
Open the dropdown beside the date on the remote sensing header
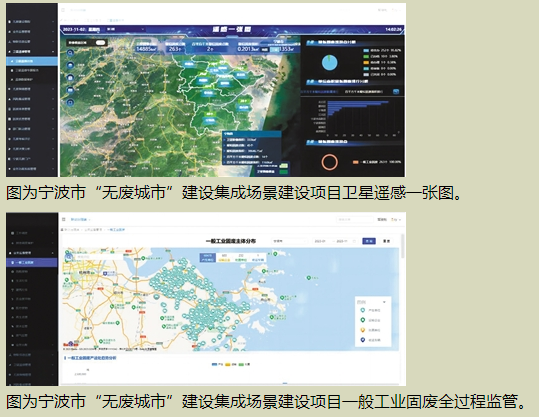pos(125,30)
